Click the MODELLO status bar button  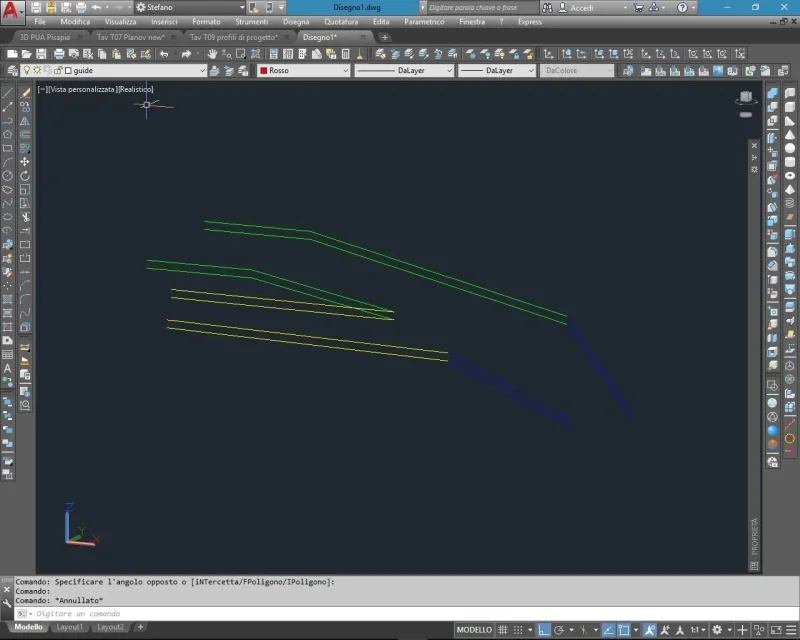(474, 630)
